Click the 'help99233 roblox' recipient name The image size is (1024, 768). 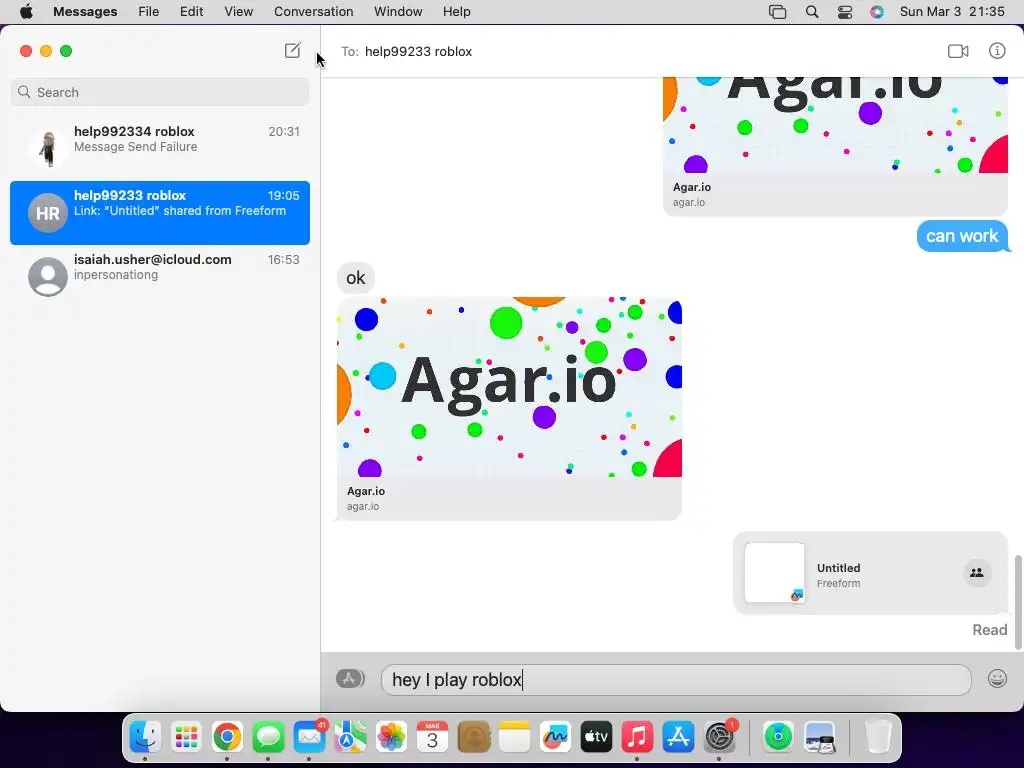point(418,52)
